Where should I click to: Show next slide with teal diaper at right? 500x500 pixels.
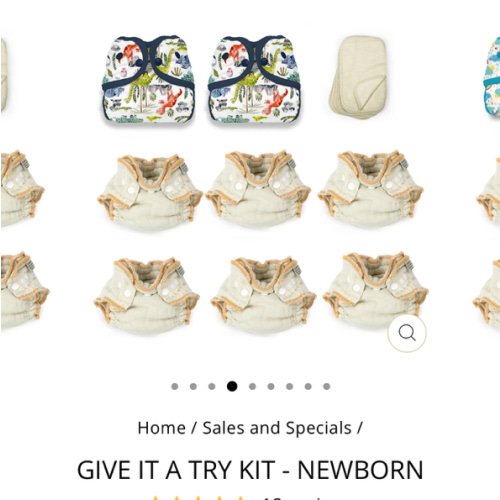(x=490, y=187)
